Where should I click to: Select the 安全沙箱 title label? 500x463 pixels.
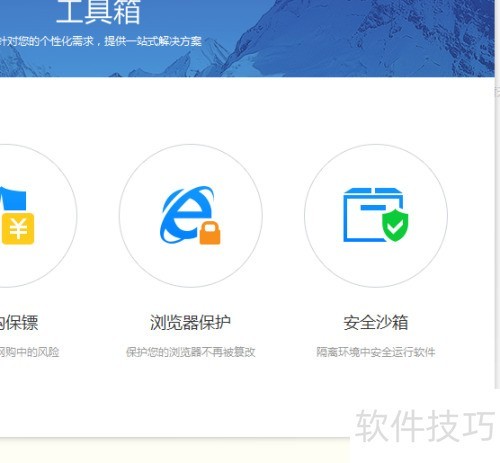[376, 322]
